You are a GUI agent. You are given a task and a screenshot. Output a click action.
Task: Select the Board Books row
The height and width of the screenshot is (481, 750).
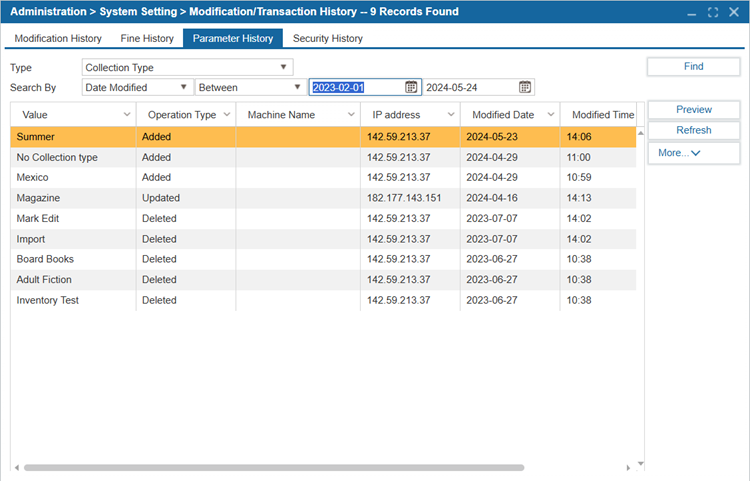323,259
